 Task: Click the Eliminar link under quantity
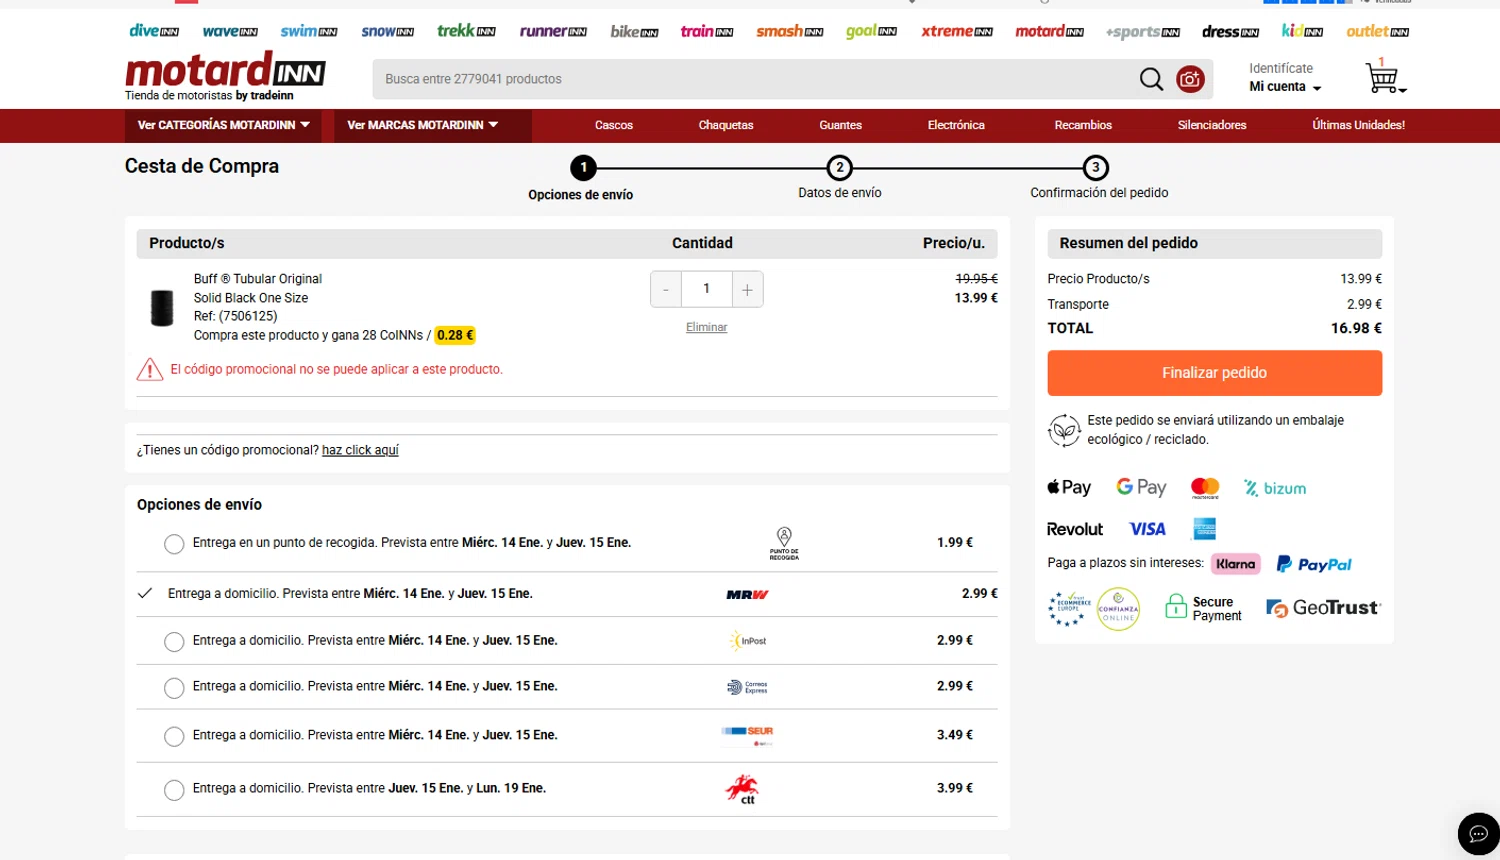(x=706, y=327)
